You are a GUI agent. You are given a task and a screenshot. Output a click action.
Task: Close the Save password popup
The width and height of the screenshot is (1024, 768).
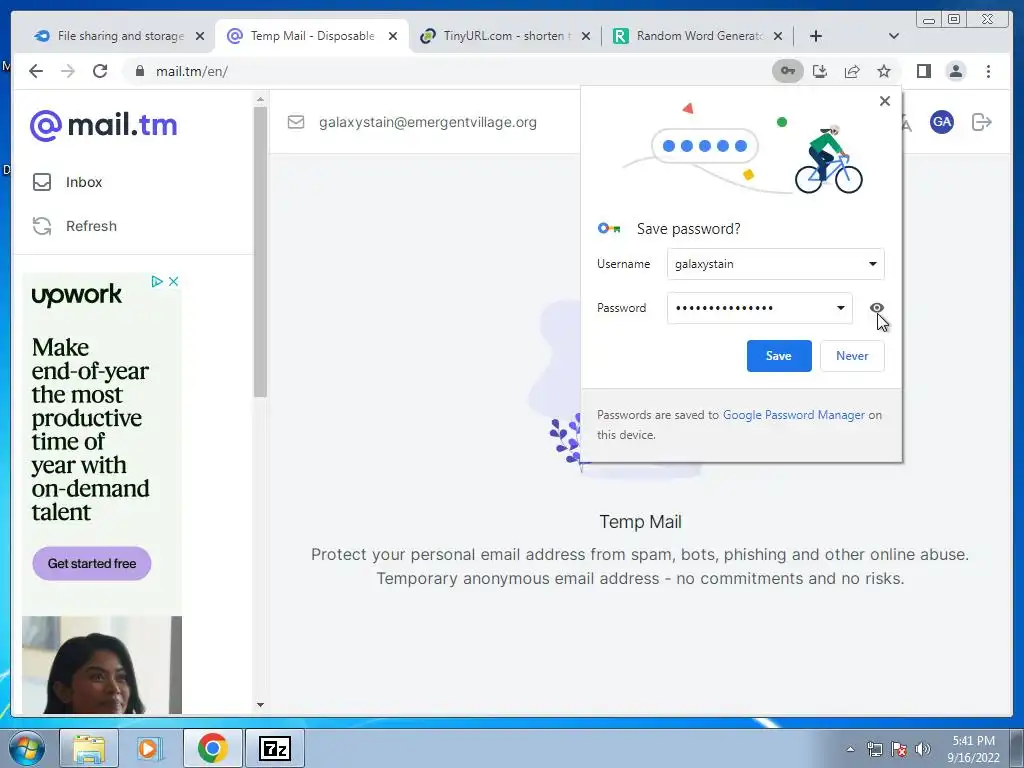884,101
